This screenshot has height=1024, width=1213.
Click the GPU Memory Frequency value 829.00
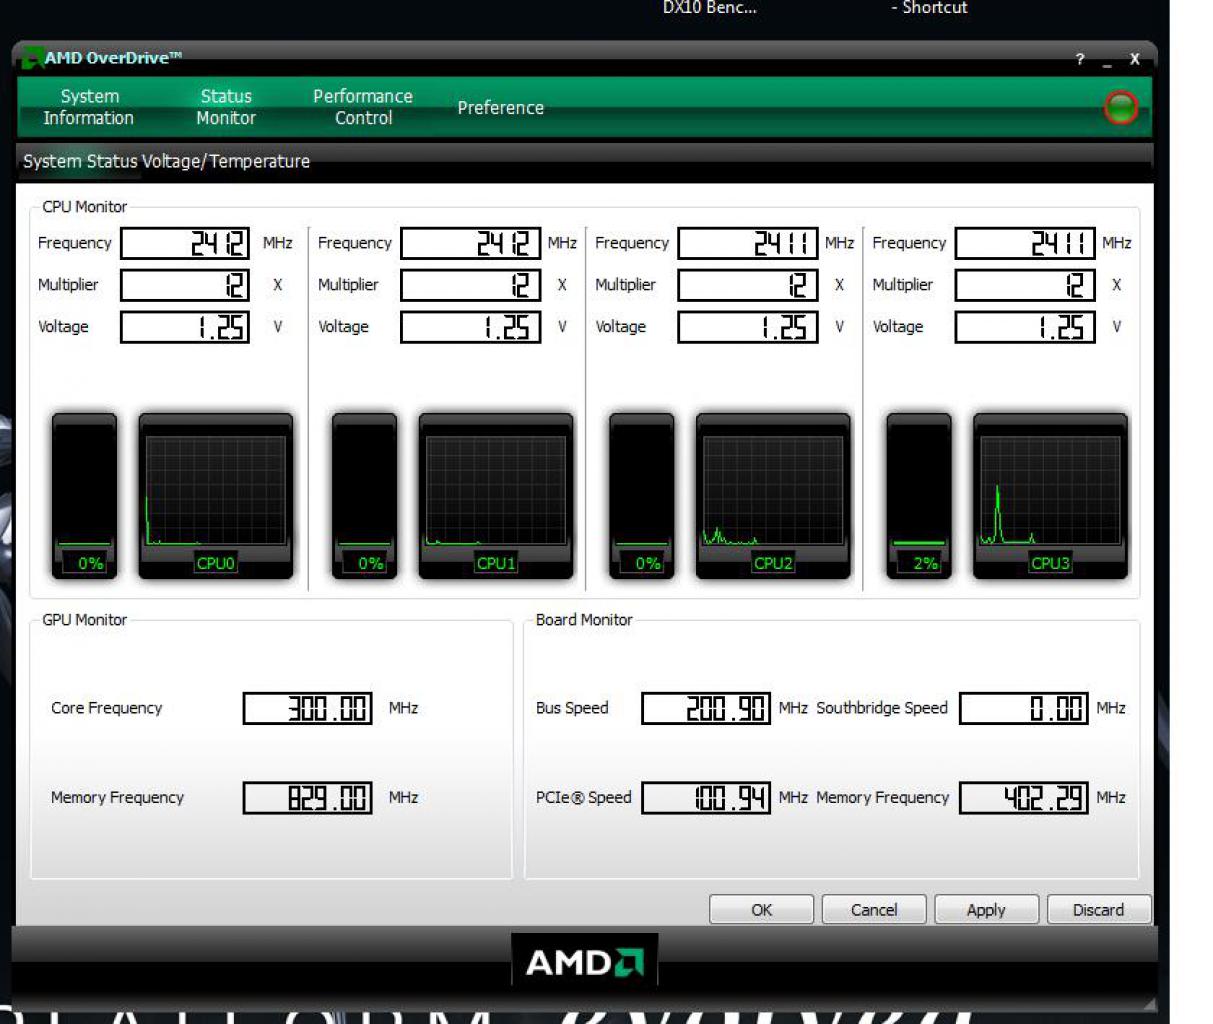[x=308, y=798]
